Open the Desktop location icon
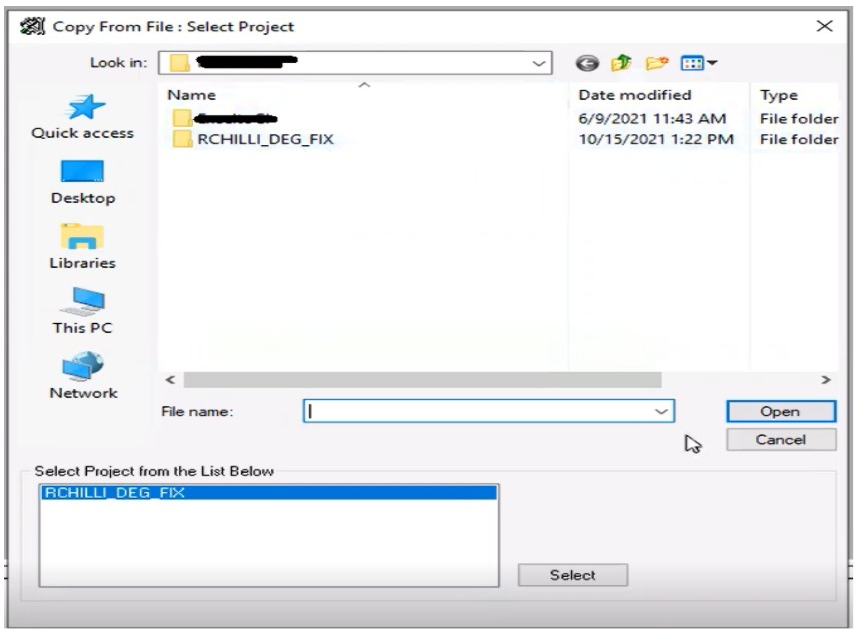Viewport: 854px width, 636px height. 82,171
